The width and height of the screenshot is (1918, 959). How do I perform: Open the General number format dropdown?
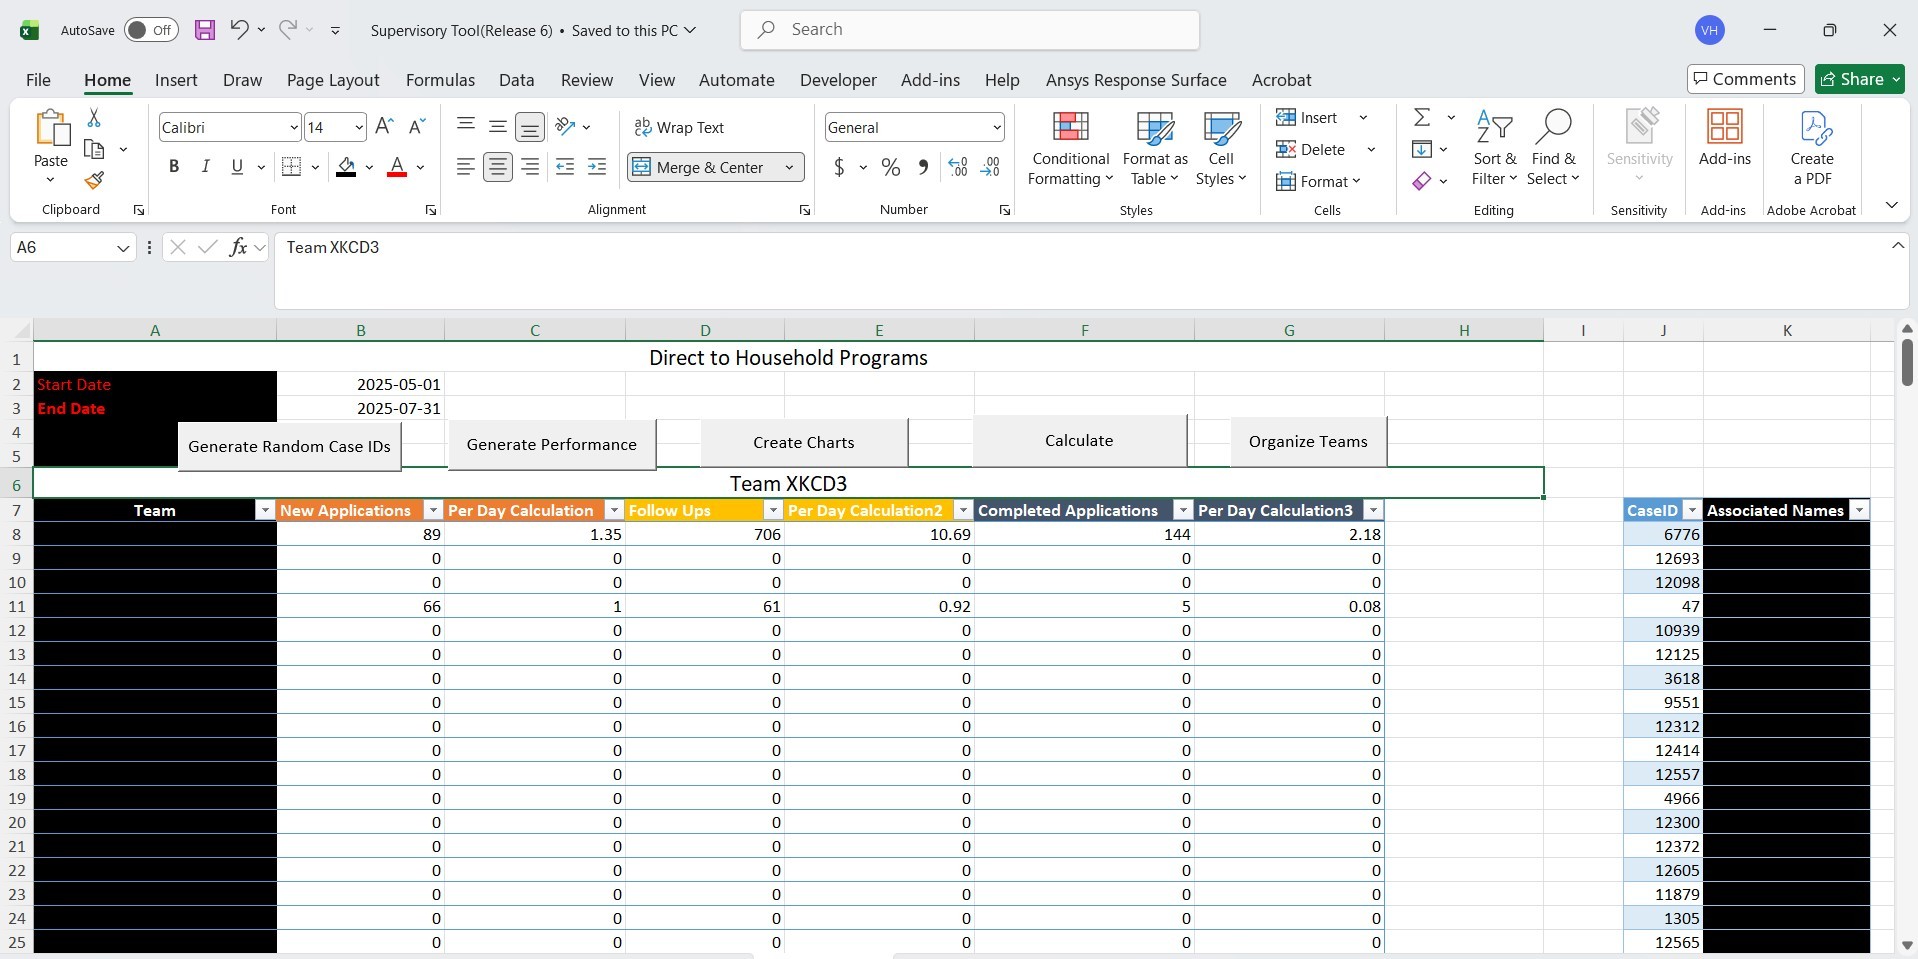click(x=997, y=127)
